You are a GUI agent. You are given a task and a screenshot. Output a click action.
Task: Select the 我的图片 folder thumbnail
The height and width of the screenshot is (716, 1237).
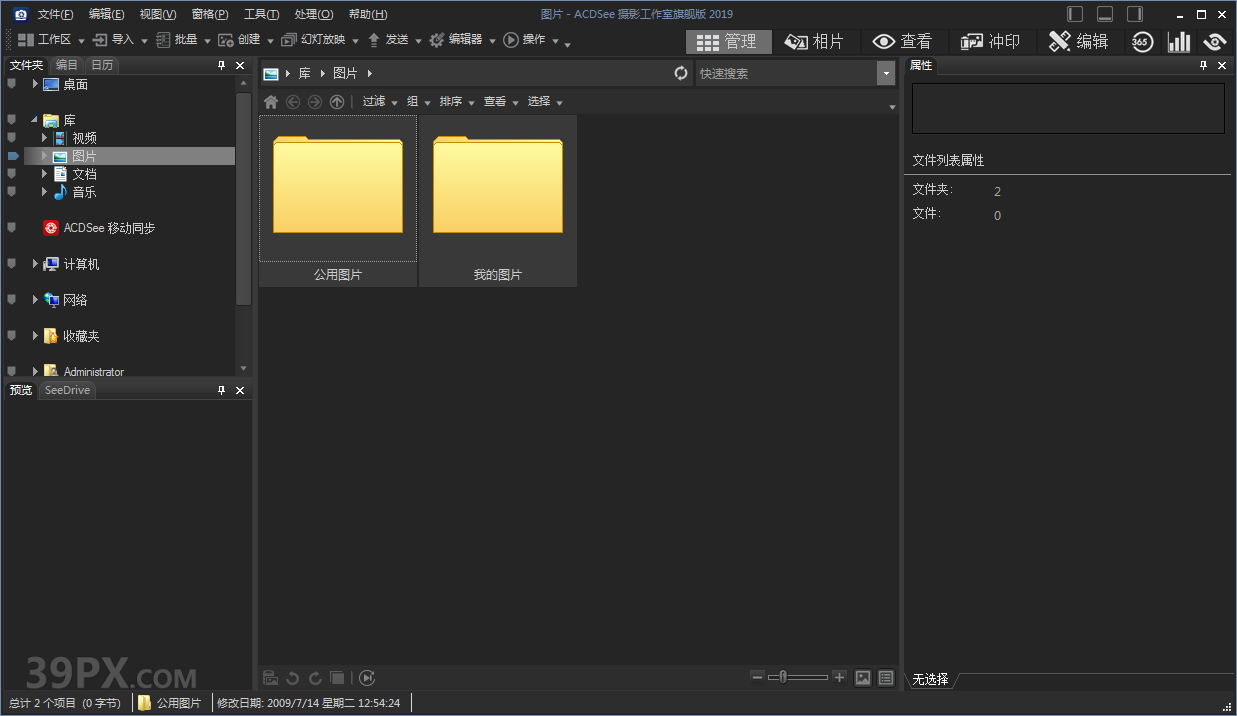pyautogui.click(x=498, y=201)
